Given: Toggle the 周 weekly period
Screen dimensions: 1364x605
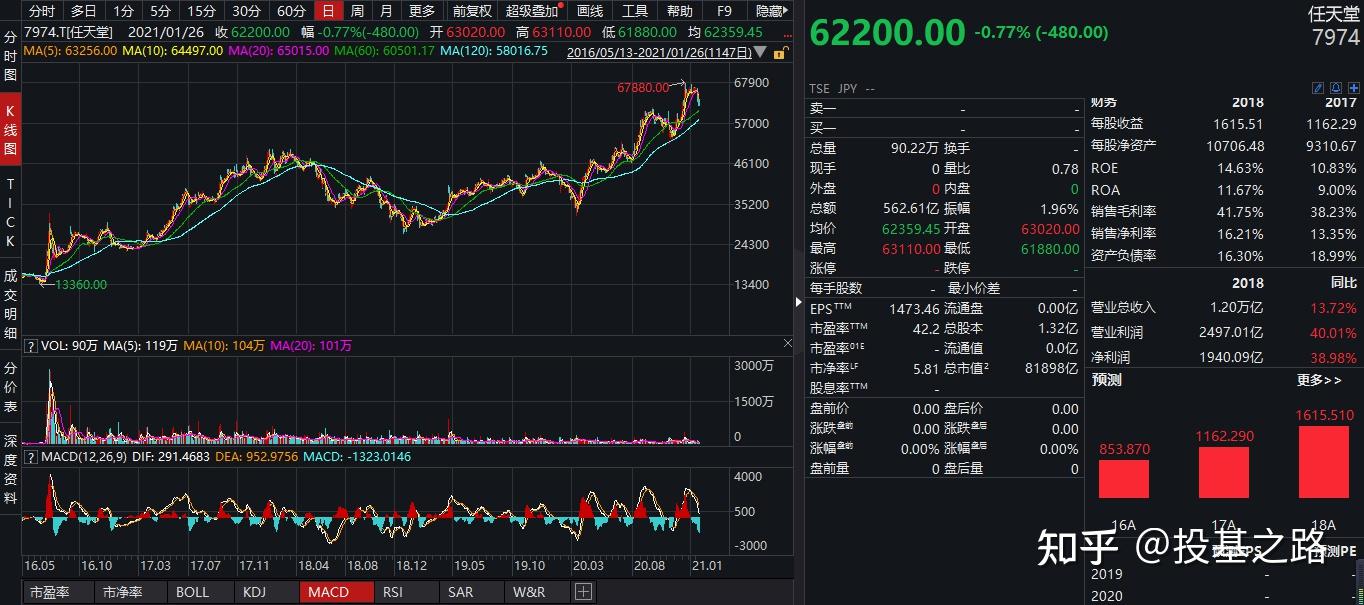Looking at the screenshot, I should tap(357, 11).
